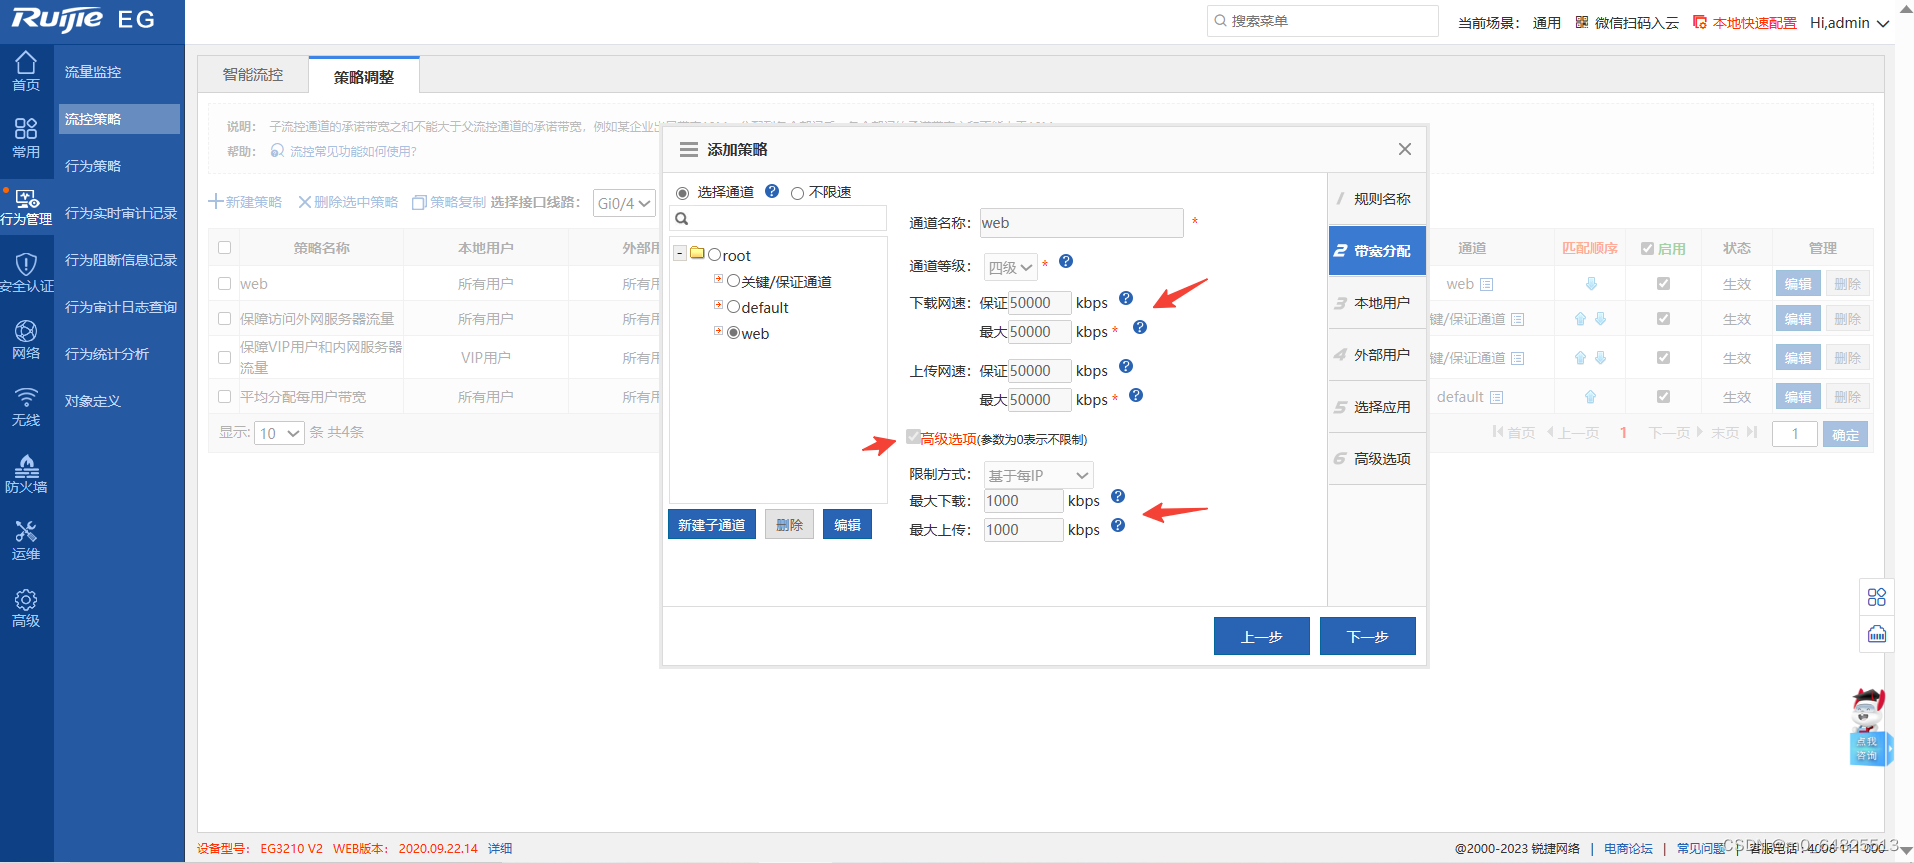
Task: Show help for 最大上传 per-IP limit
Action: (1118, 525)
